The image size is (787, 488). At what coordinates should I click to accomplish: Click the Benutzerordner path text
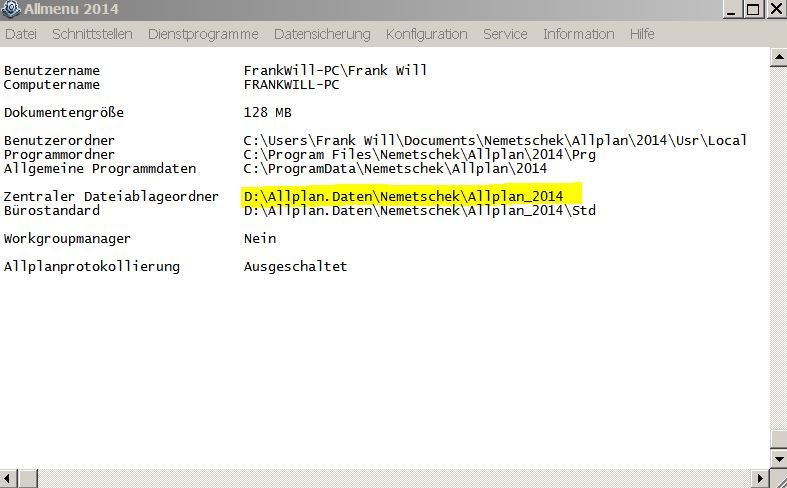coord(495,141)
